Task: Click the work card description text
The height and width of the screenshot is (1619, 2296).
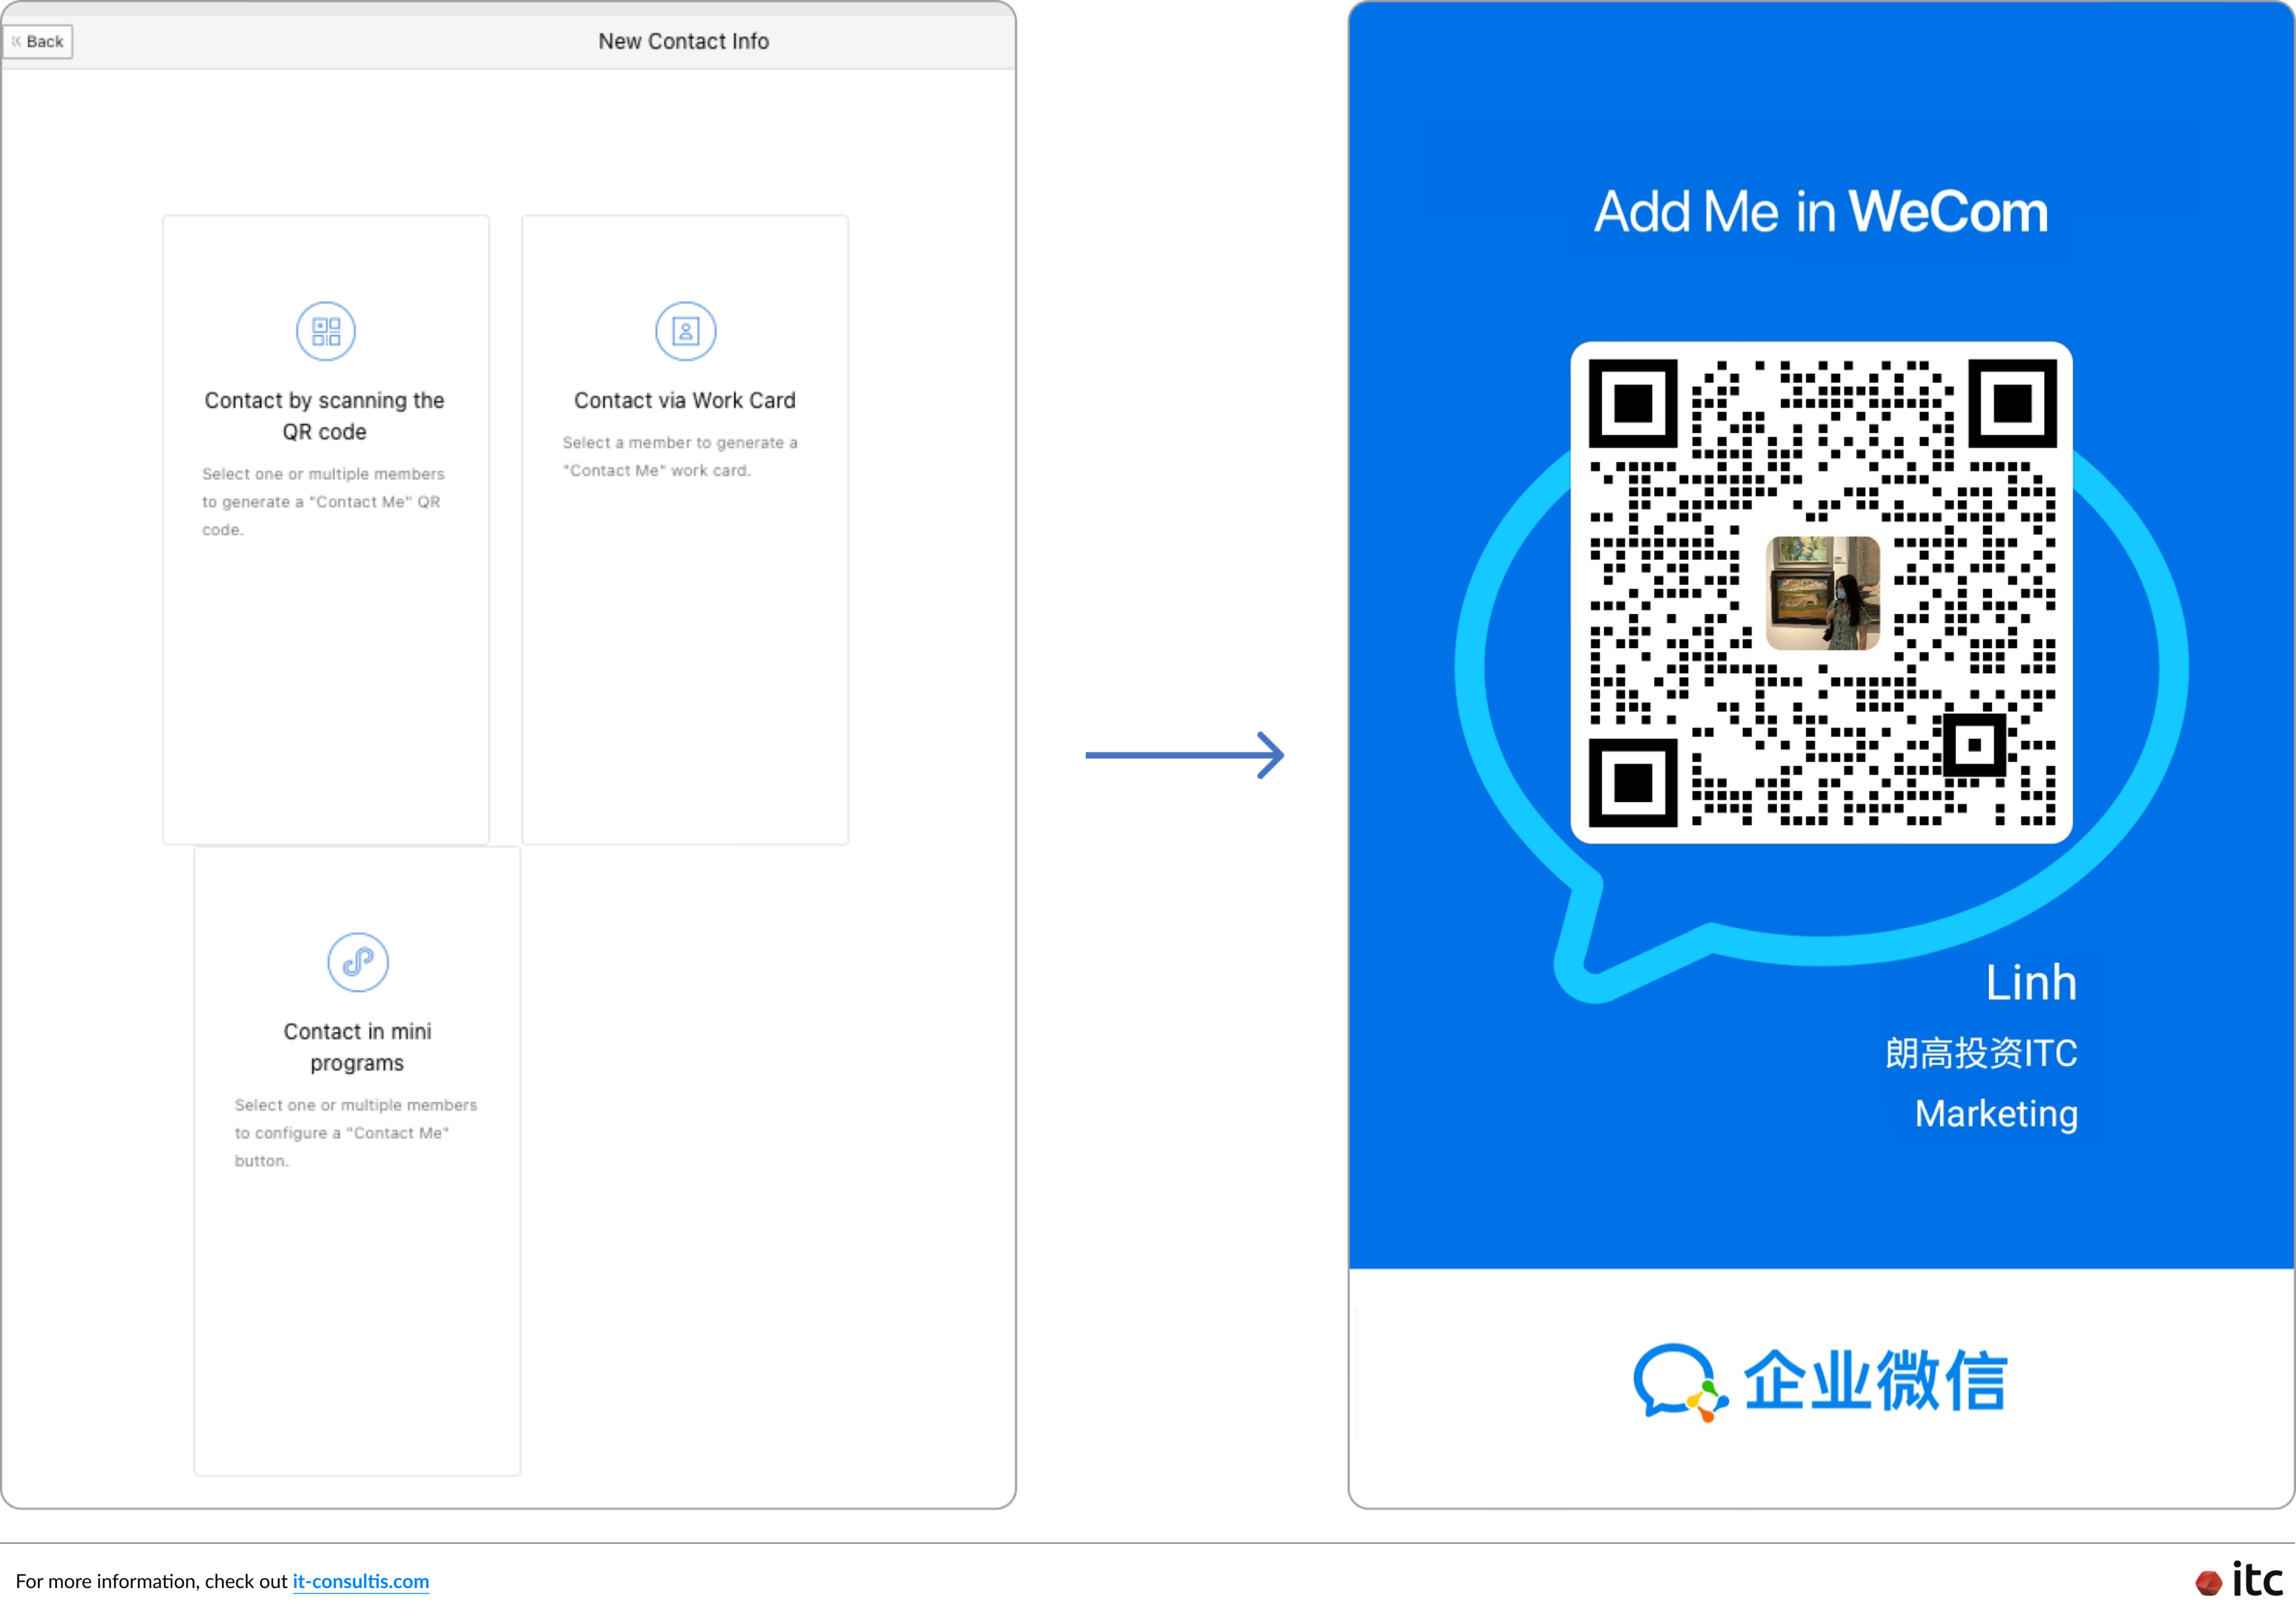Action: click(x=680, y=456)
